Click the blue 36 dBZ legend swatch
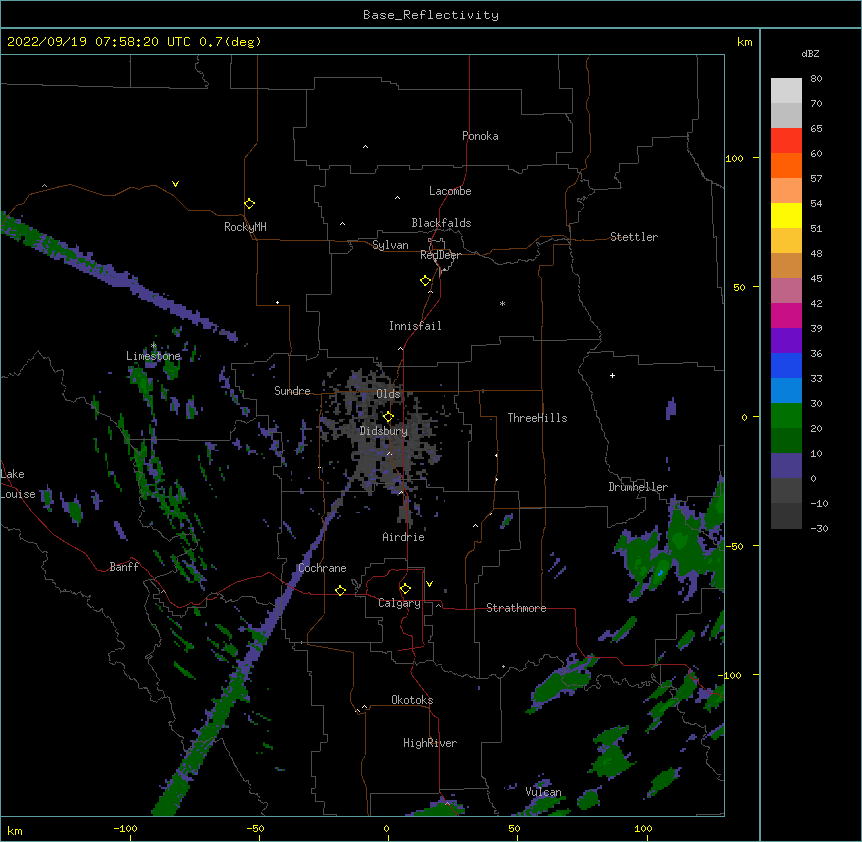The image size is (862, 842). tap(786, 365)
